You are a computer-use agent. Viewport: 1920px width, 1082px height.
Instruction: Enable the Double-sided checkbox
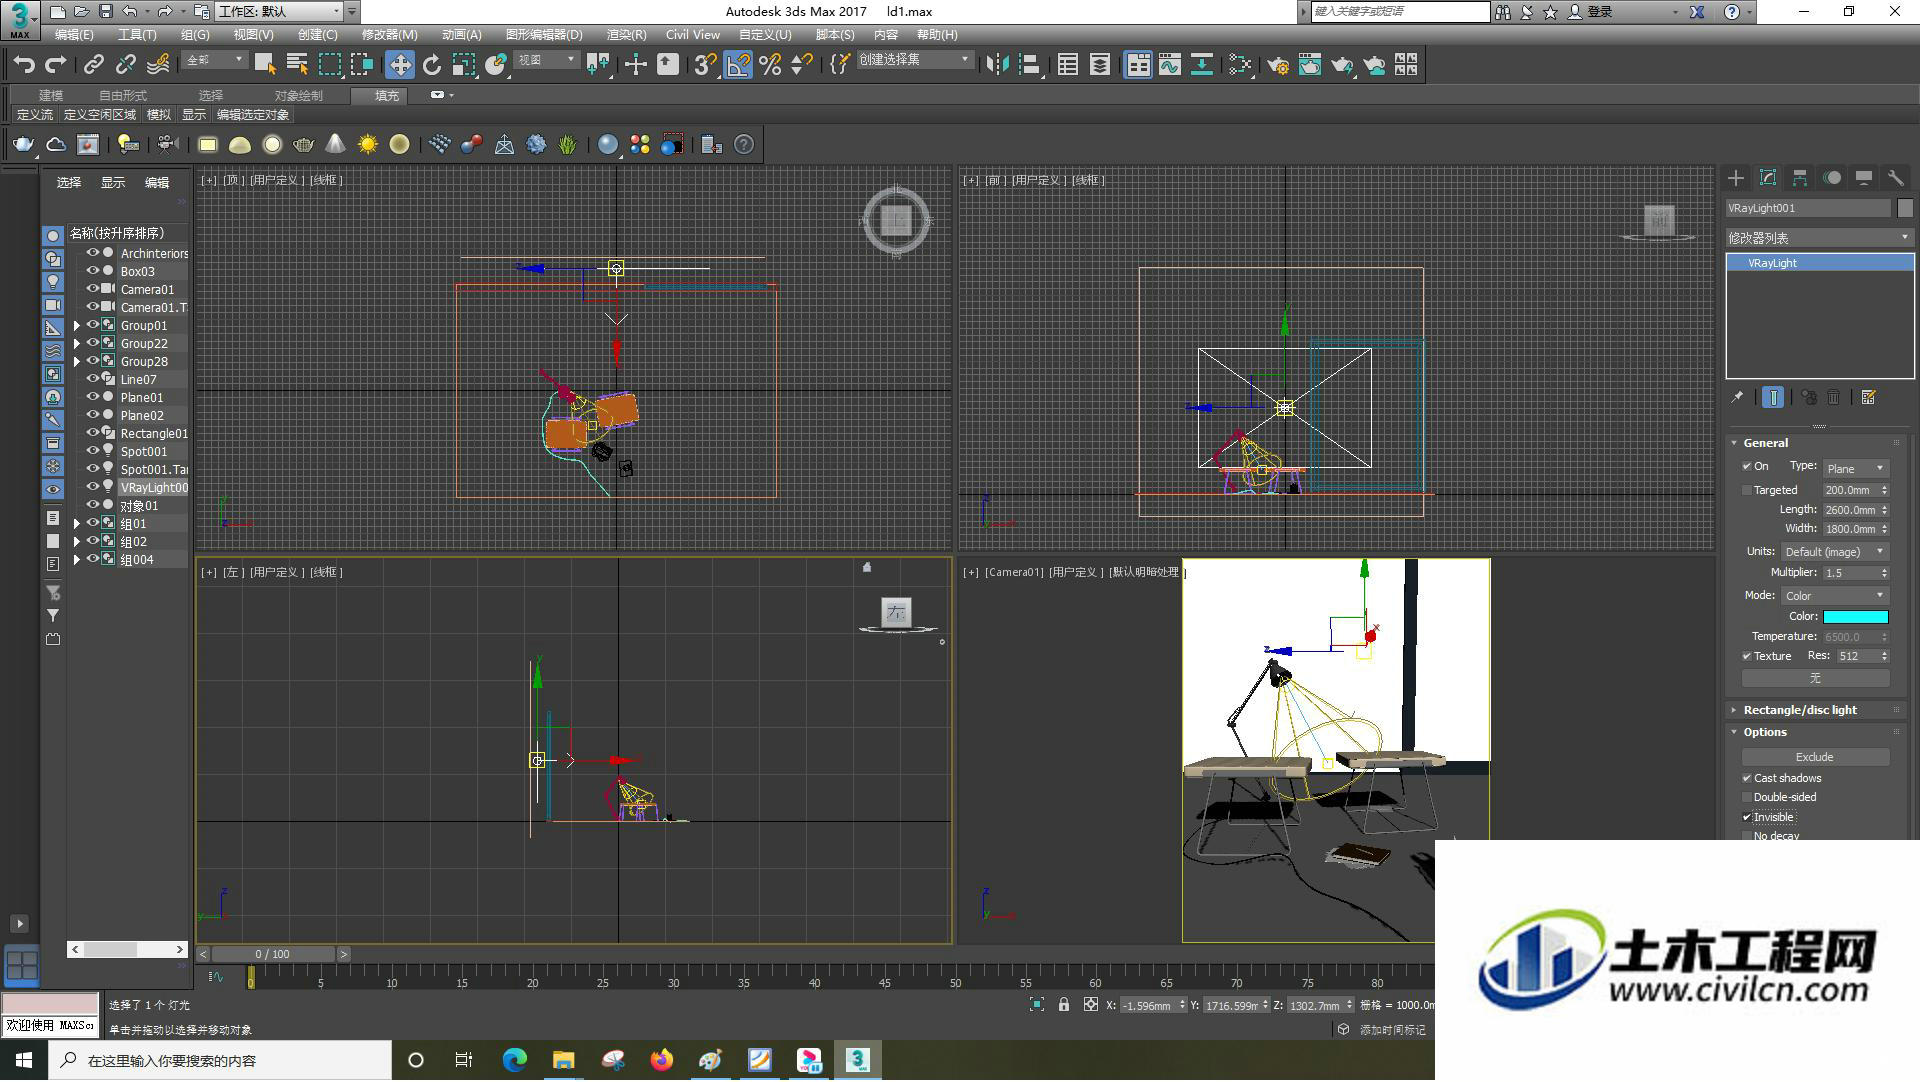click(1747, 798)
